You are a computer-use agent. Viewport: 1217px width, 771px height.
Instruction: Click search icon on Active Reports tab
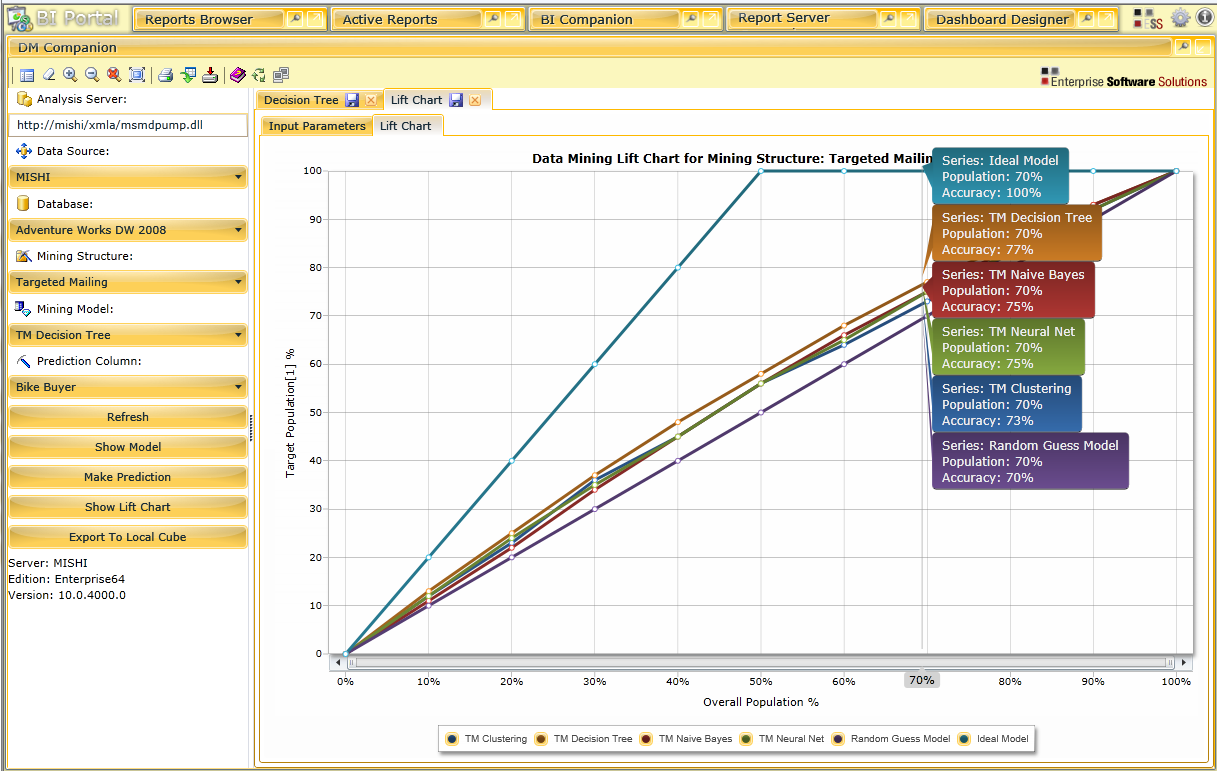pyautogui.click(x=492, y=19)
